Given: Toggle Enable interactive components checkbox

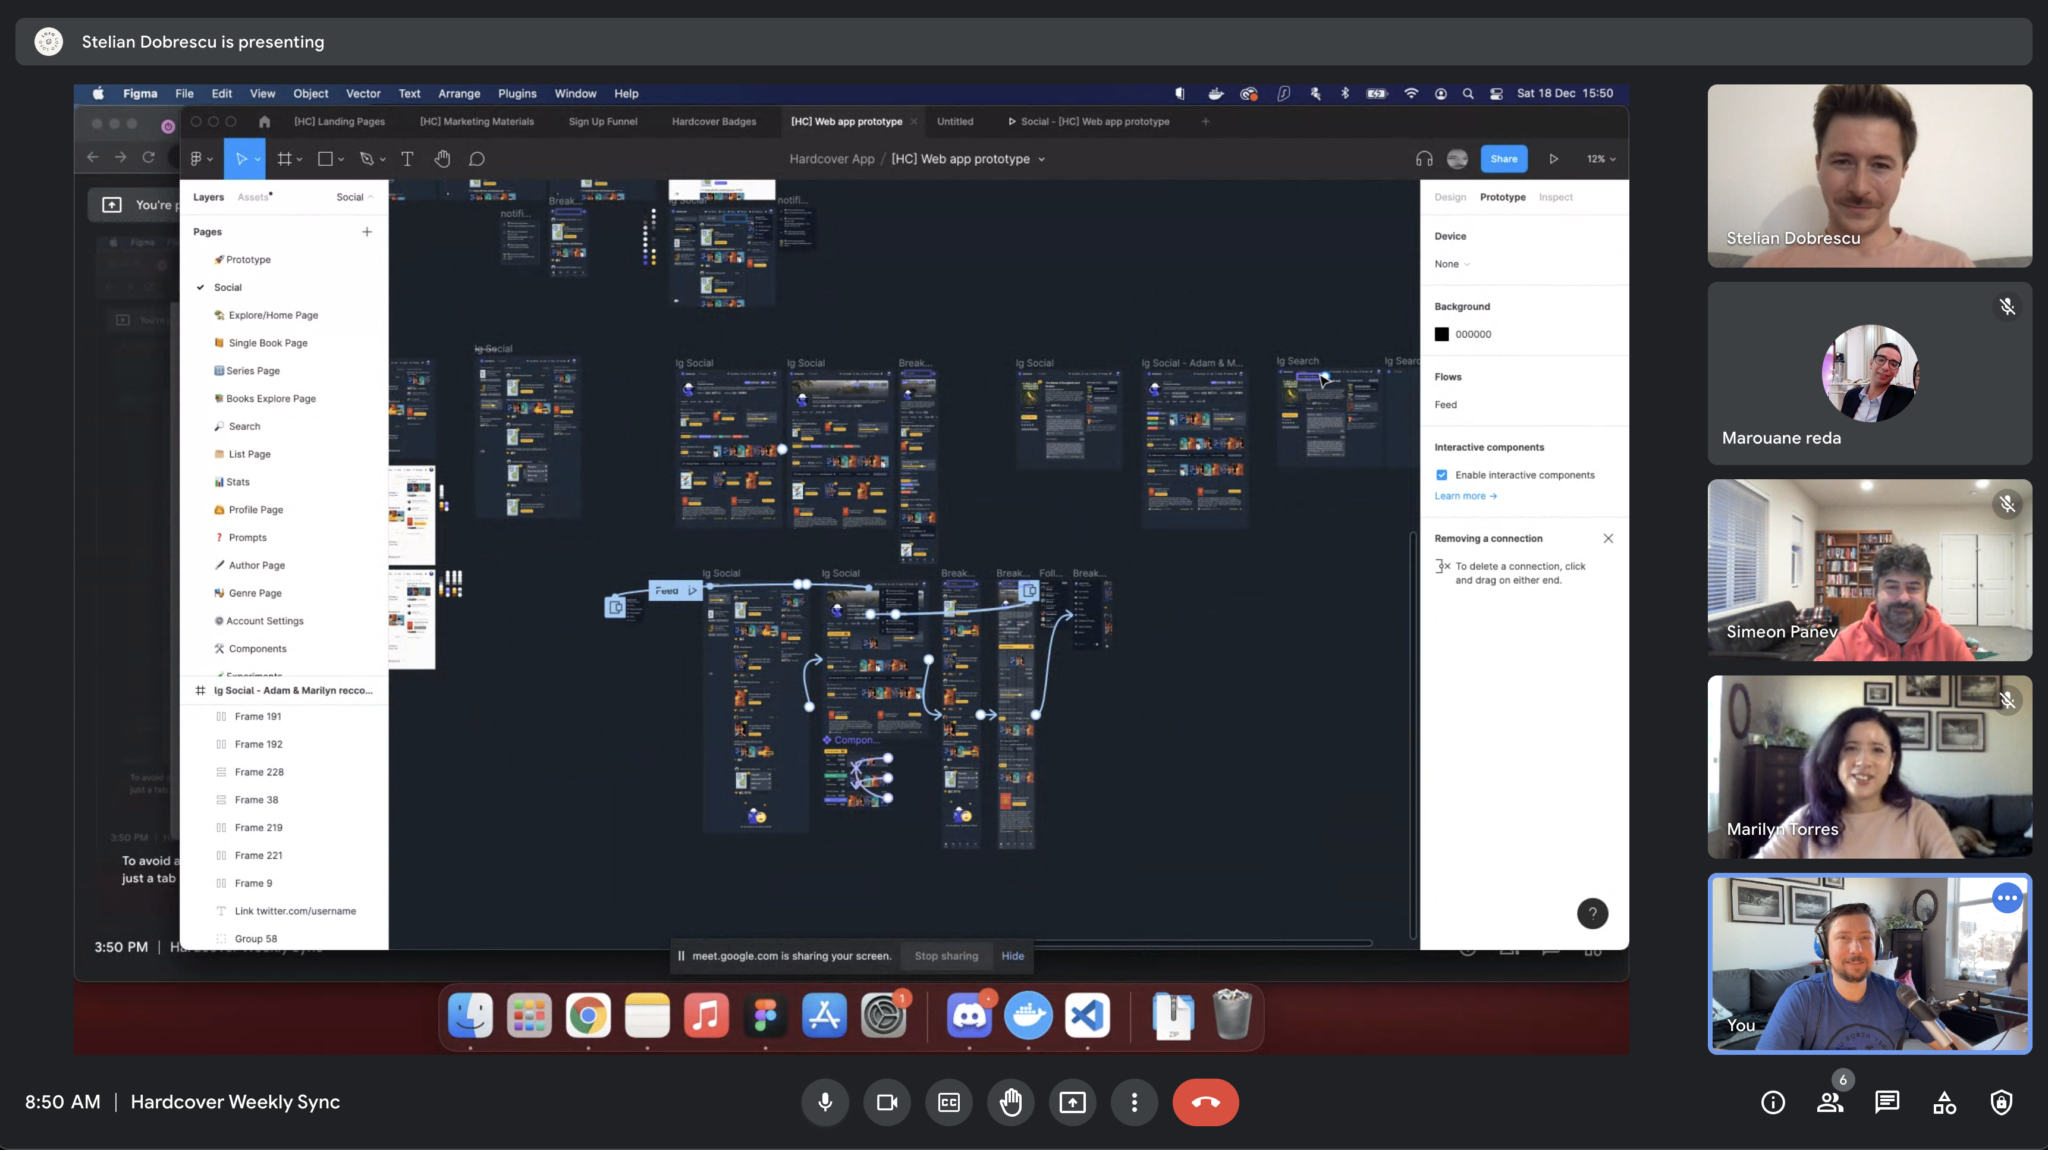Looking at the screenshot, I should pyautogui.click(x=1442, y=475).
